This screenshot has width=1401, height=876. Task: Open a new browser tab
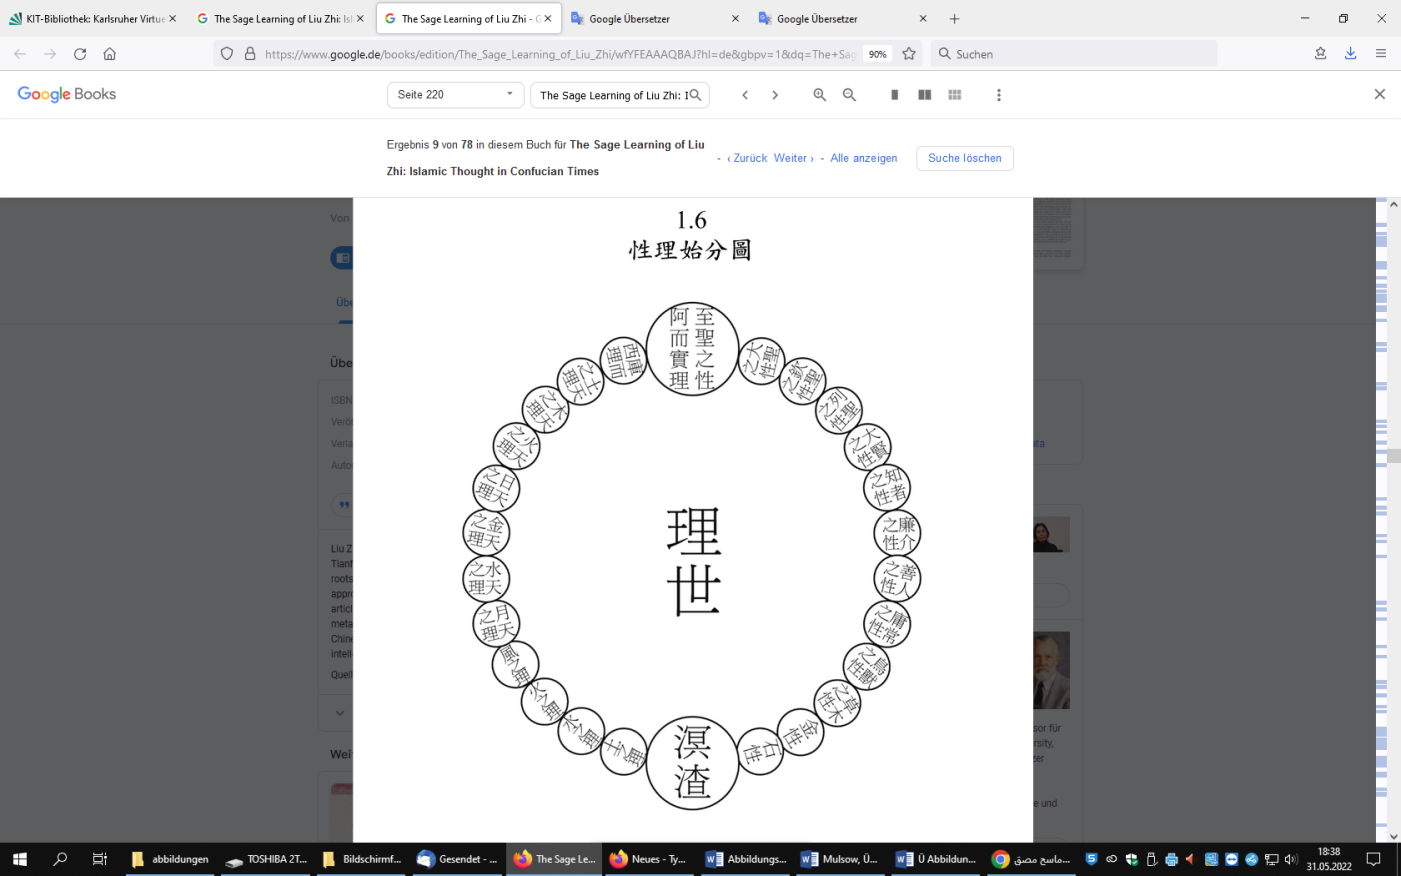[955, 18]
